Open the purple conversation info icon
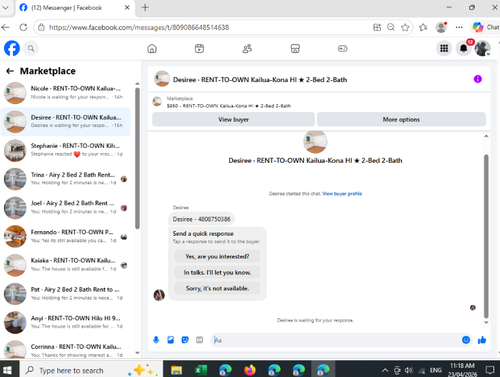 point(478,79)
